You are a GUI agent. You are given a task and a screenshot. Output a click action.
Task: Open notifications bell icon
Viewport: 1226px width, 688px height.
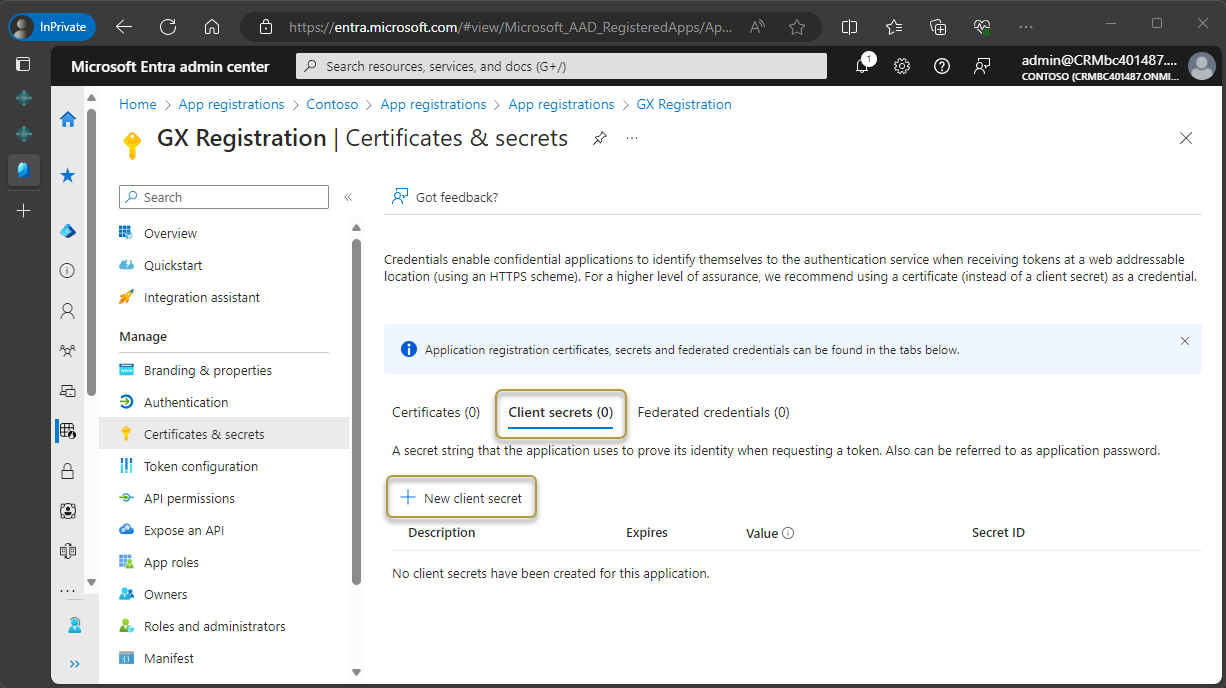coord(862,66)
